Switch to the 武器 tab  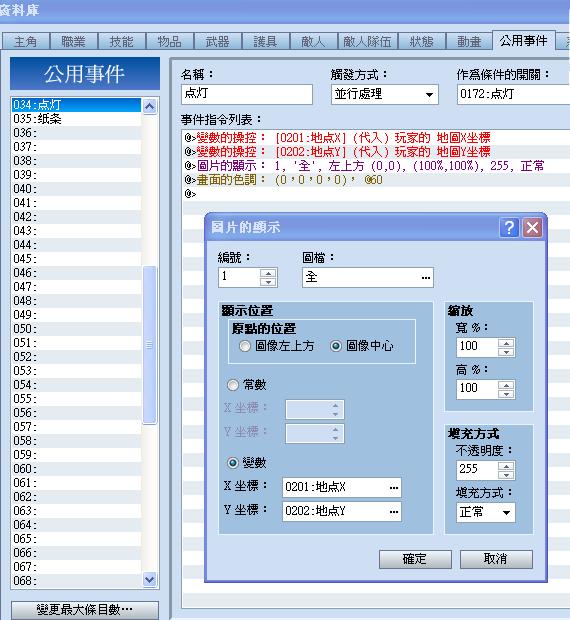coord(218,41)
